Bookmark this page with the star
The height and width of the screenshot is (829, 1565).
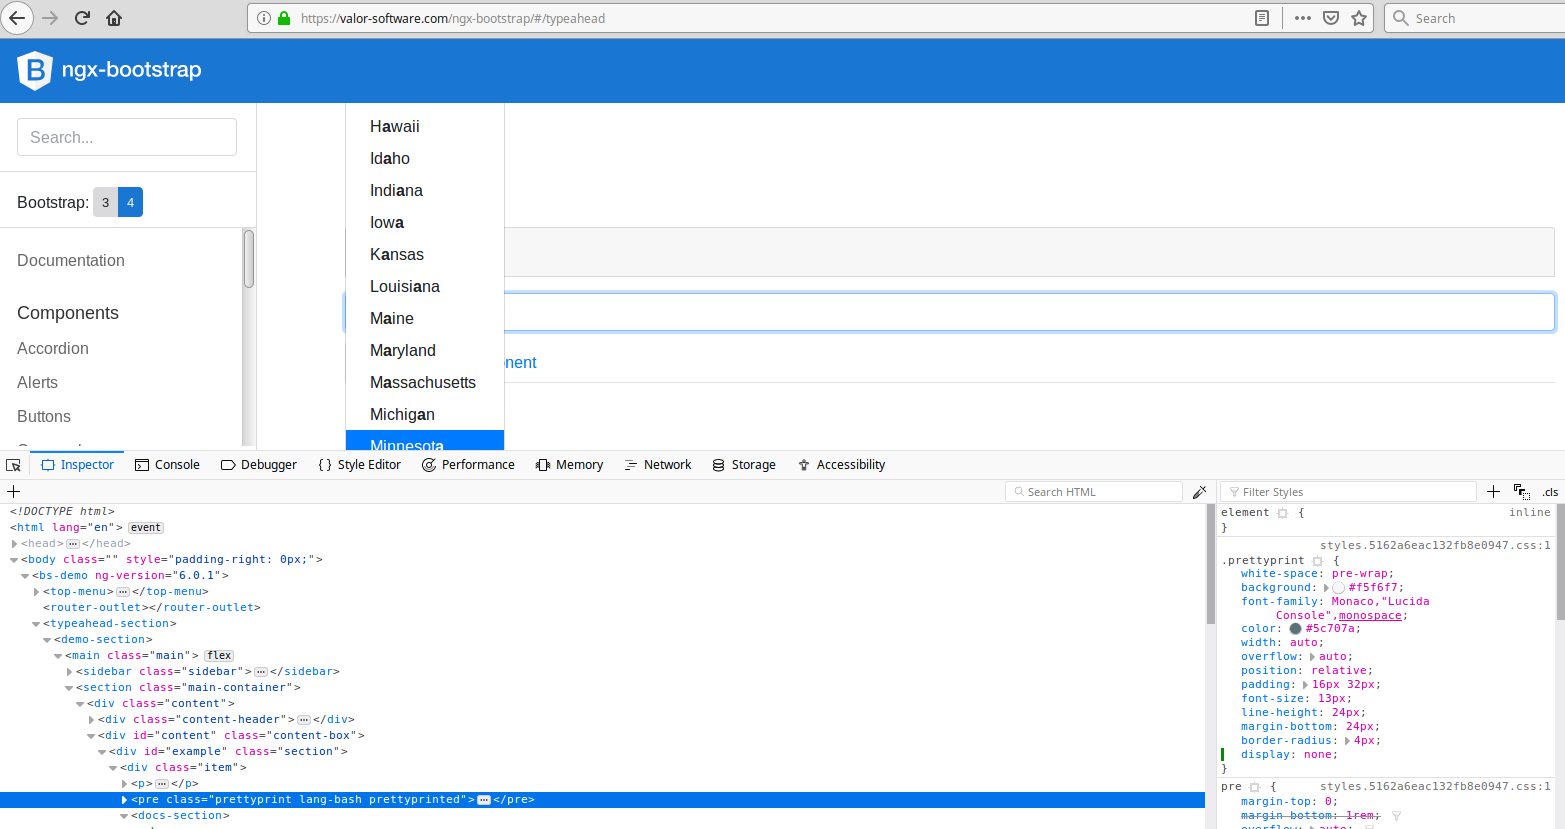point(1358,17)
